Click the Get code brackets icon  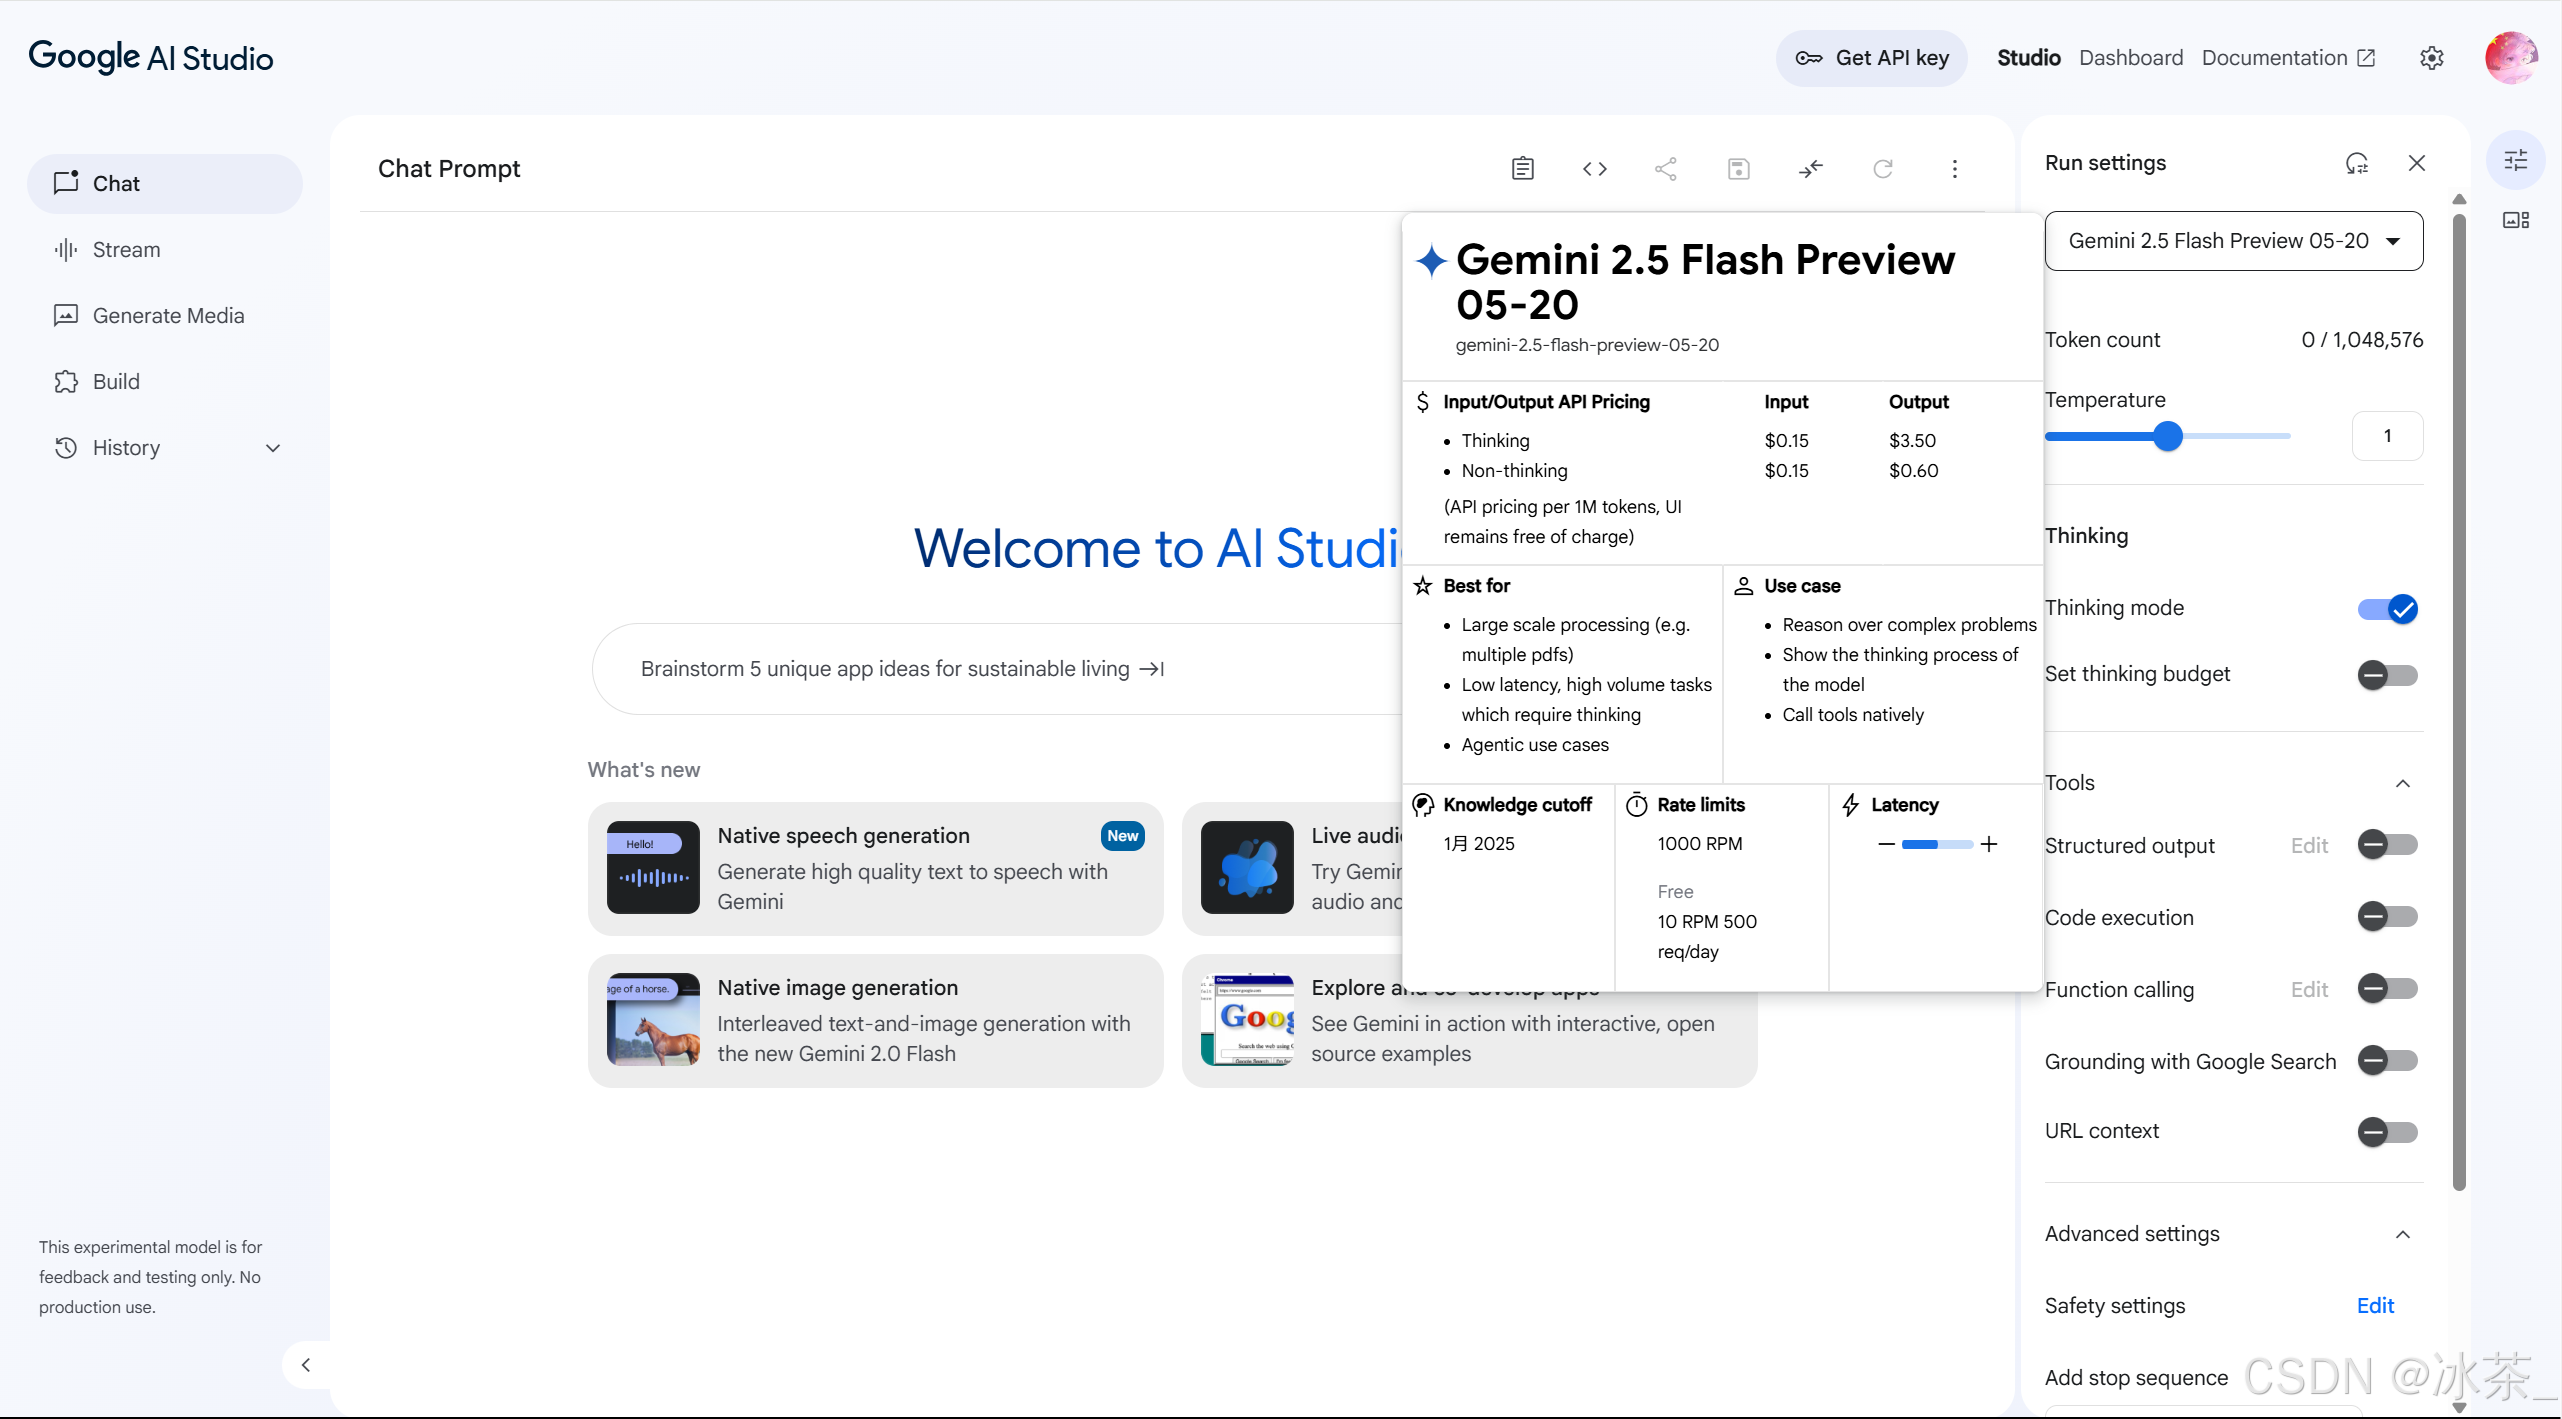coord(1595,169)
